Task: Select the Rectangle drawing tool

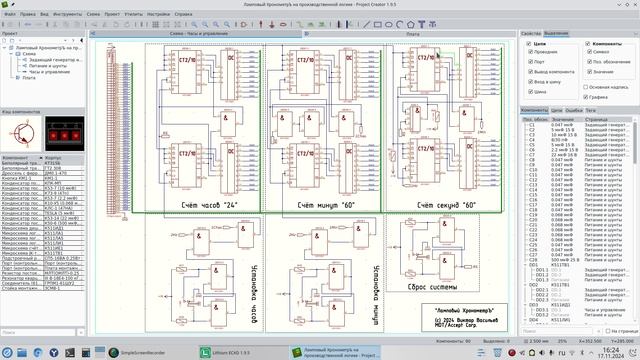Action: 378,24
